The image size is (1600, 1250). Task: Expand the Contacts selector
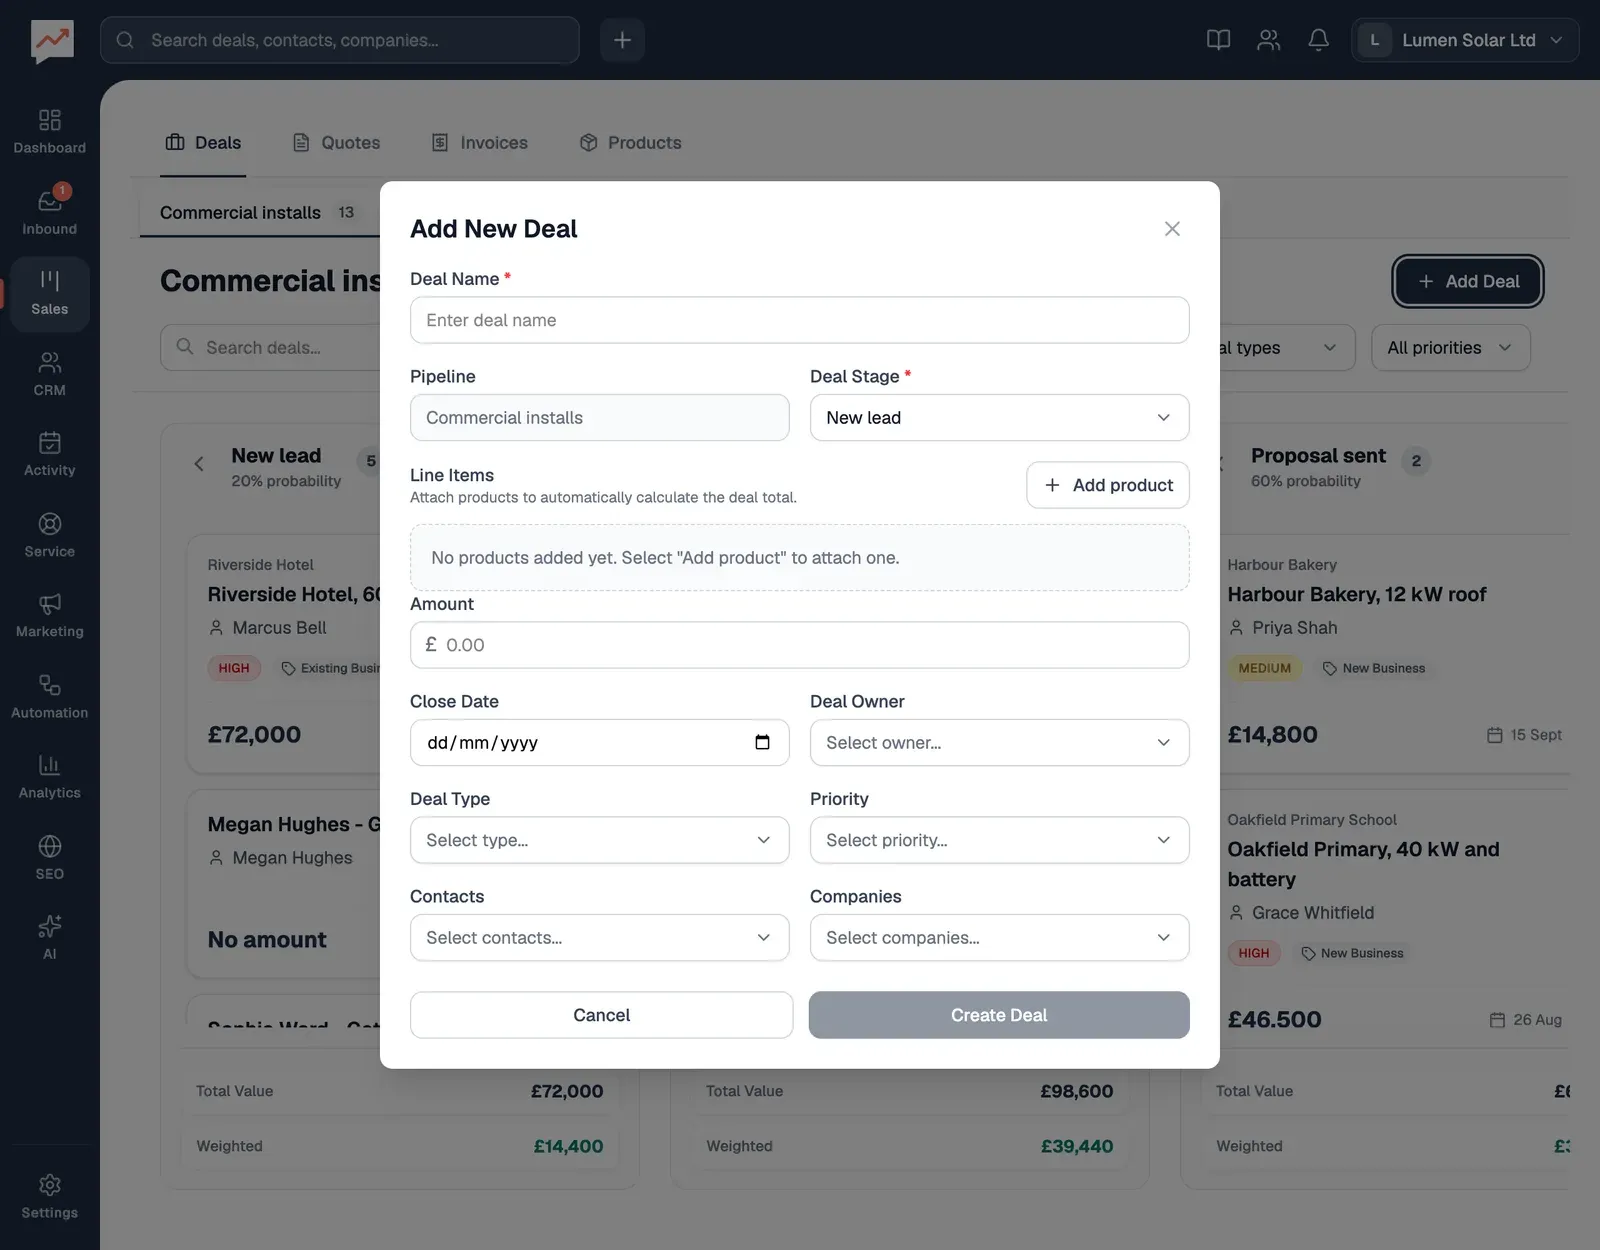pyautogui.click(x=599, y=937)
